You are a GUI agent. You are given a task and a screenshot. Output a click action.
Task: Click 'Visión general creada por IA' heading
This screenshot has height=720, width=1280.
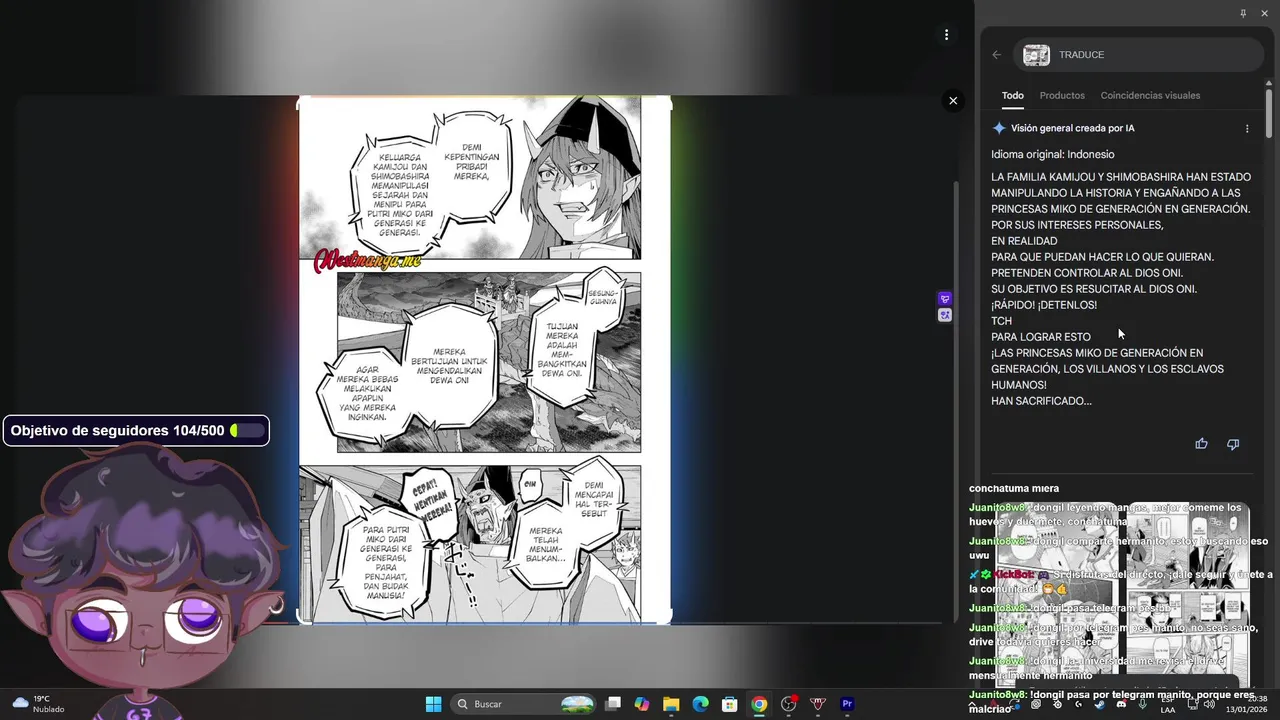[1072, 128]
